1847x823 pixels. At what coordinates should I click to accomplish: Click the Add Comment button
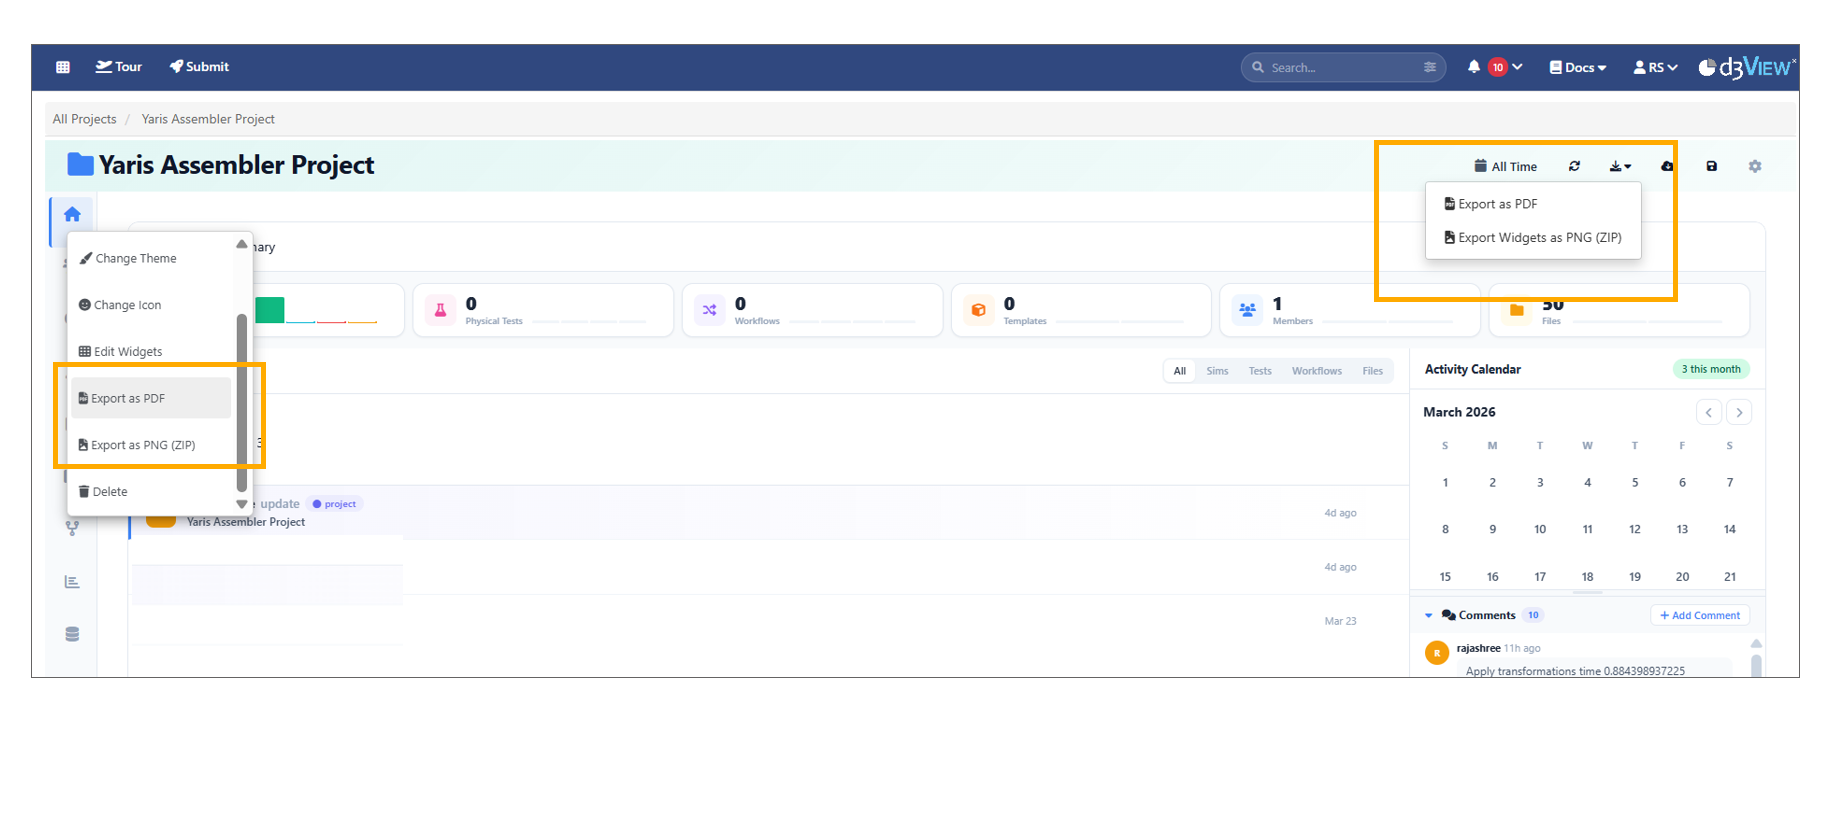point(1699,615)
